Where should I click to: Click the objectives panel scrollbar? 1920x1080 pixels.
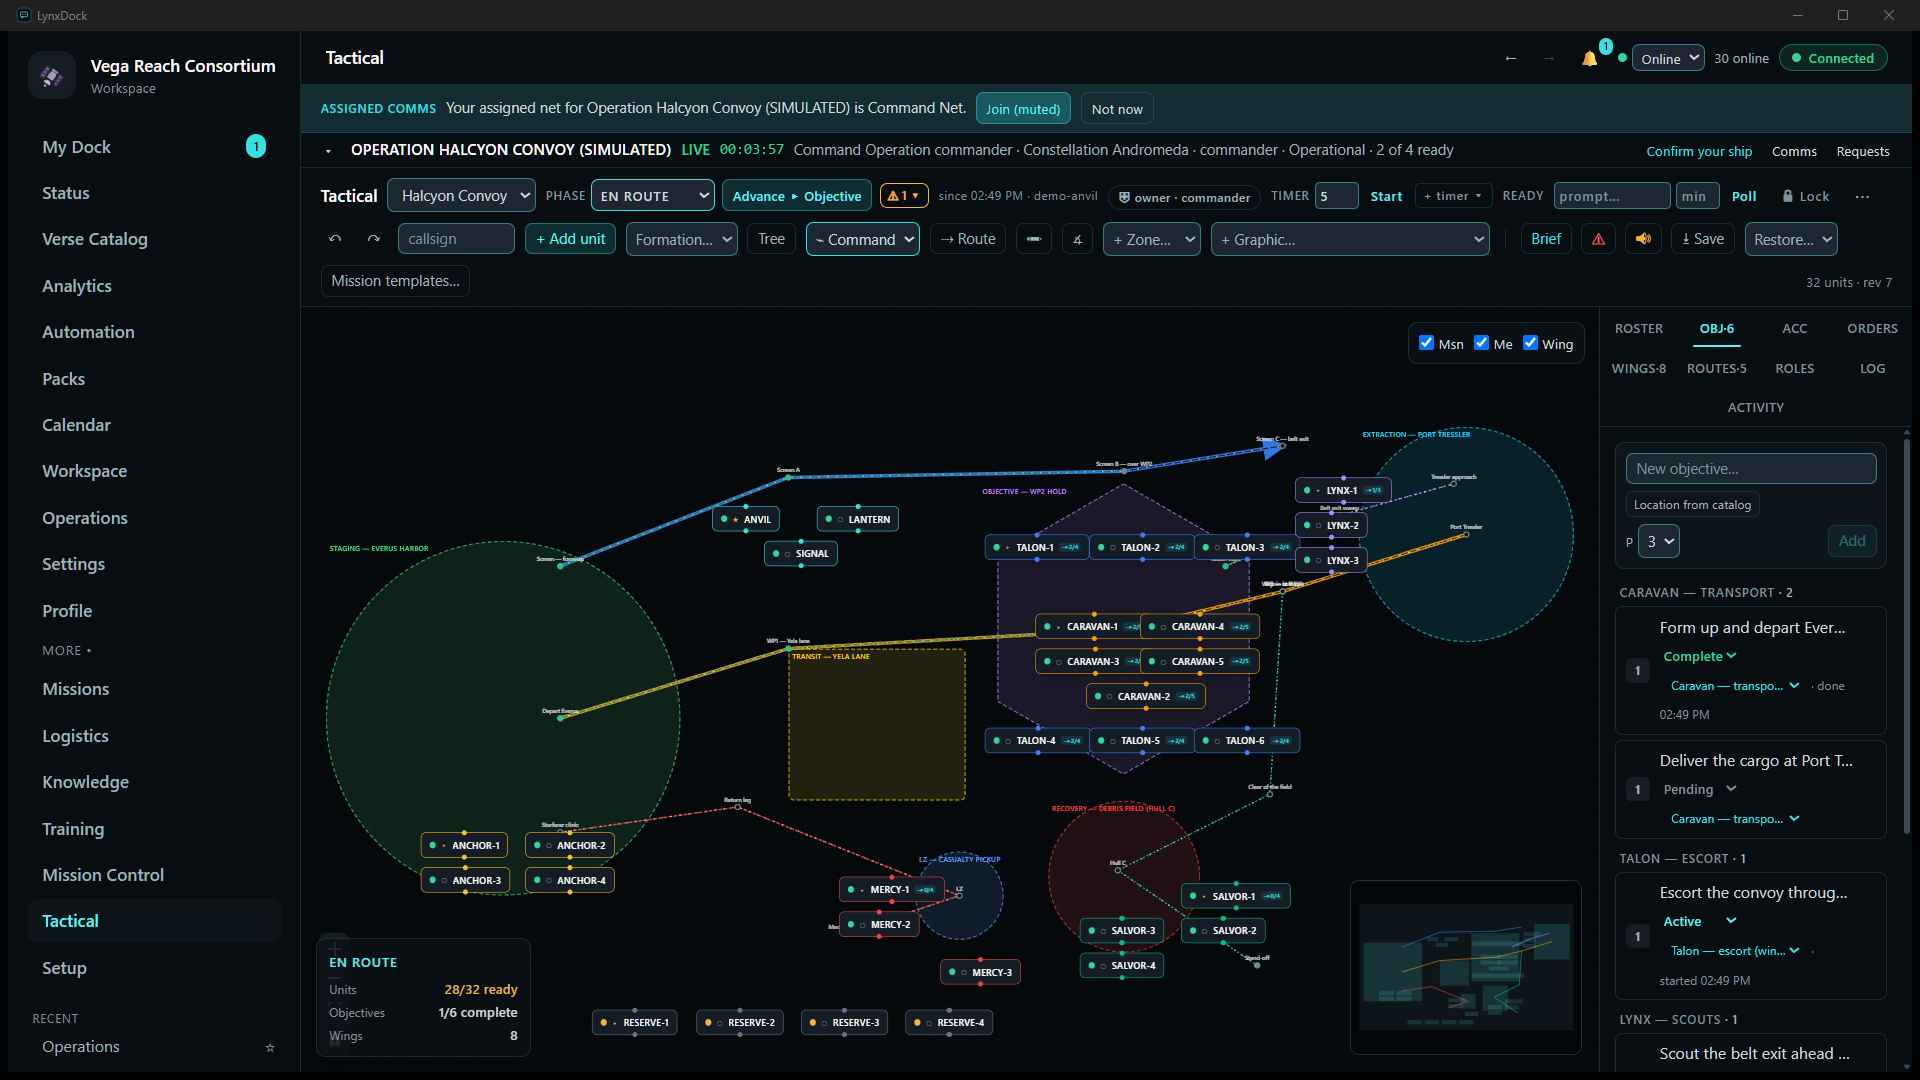pos(1907,635)
